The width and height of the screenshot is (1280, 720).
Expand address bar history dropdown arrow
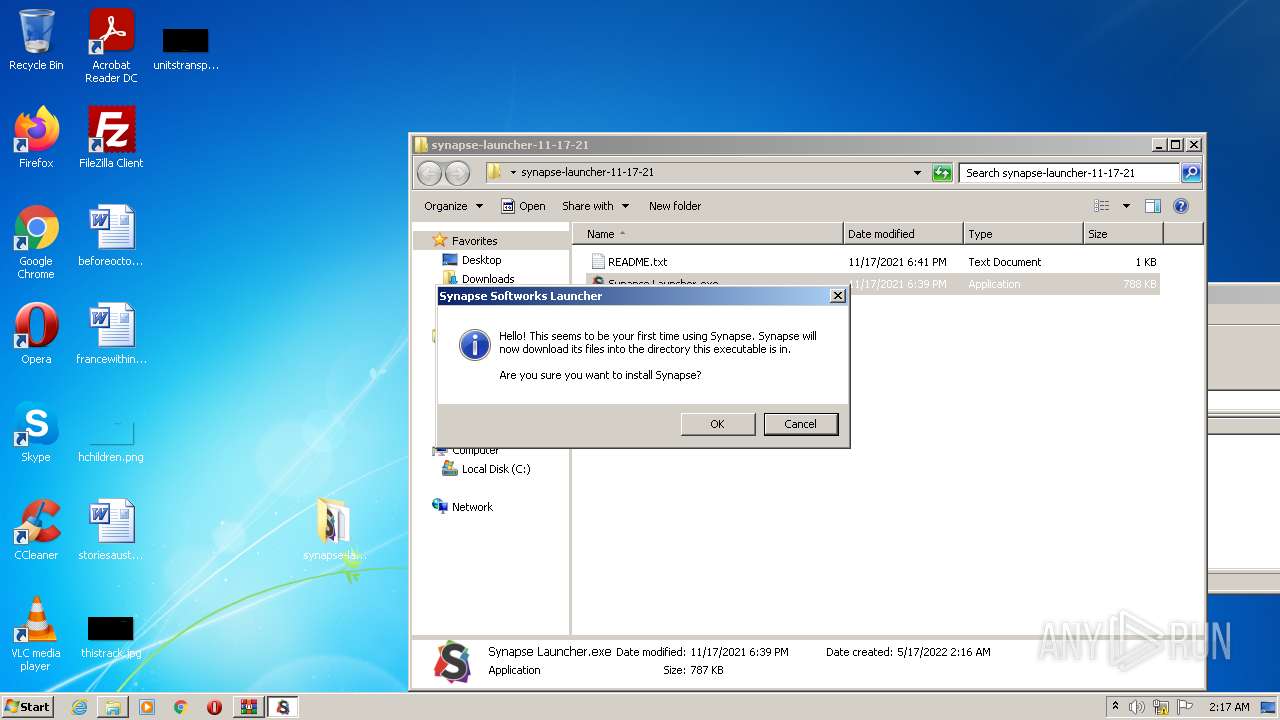tap(917, 173)
